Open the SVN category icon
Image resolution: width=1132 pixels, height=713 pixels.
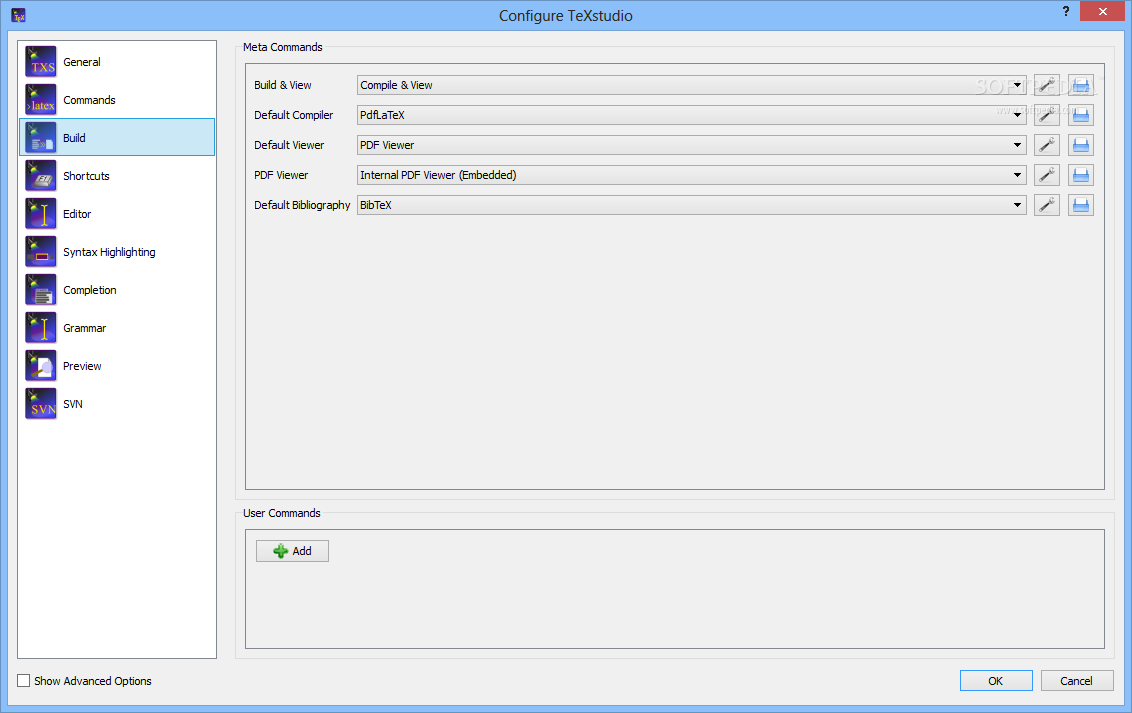[x=40, y=403]
